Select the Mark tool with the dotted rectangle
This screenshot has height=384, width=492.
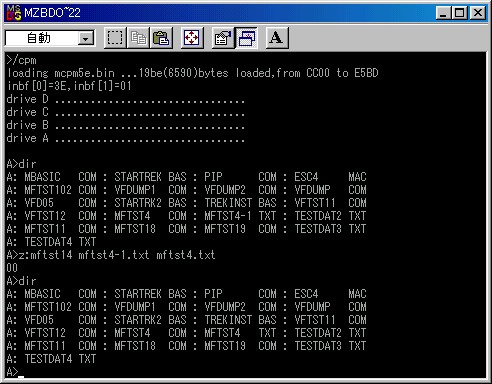115,38
